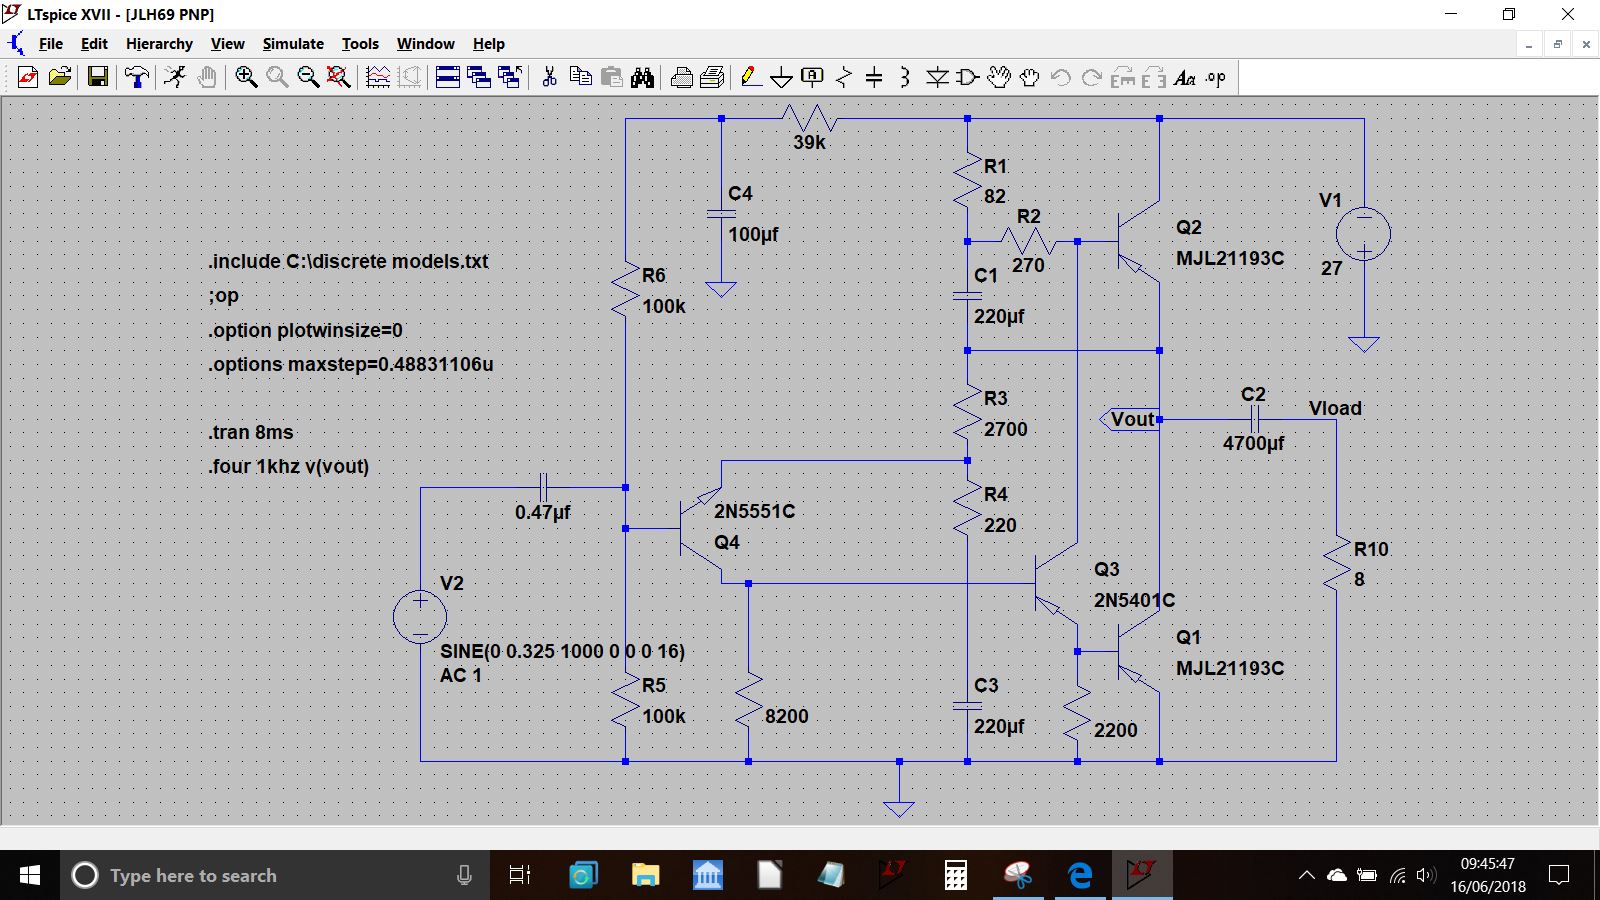Open the Control Panel hammer icon
The height and width of the screenshot is (900, 1600).
(x=136, y=77)
